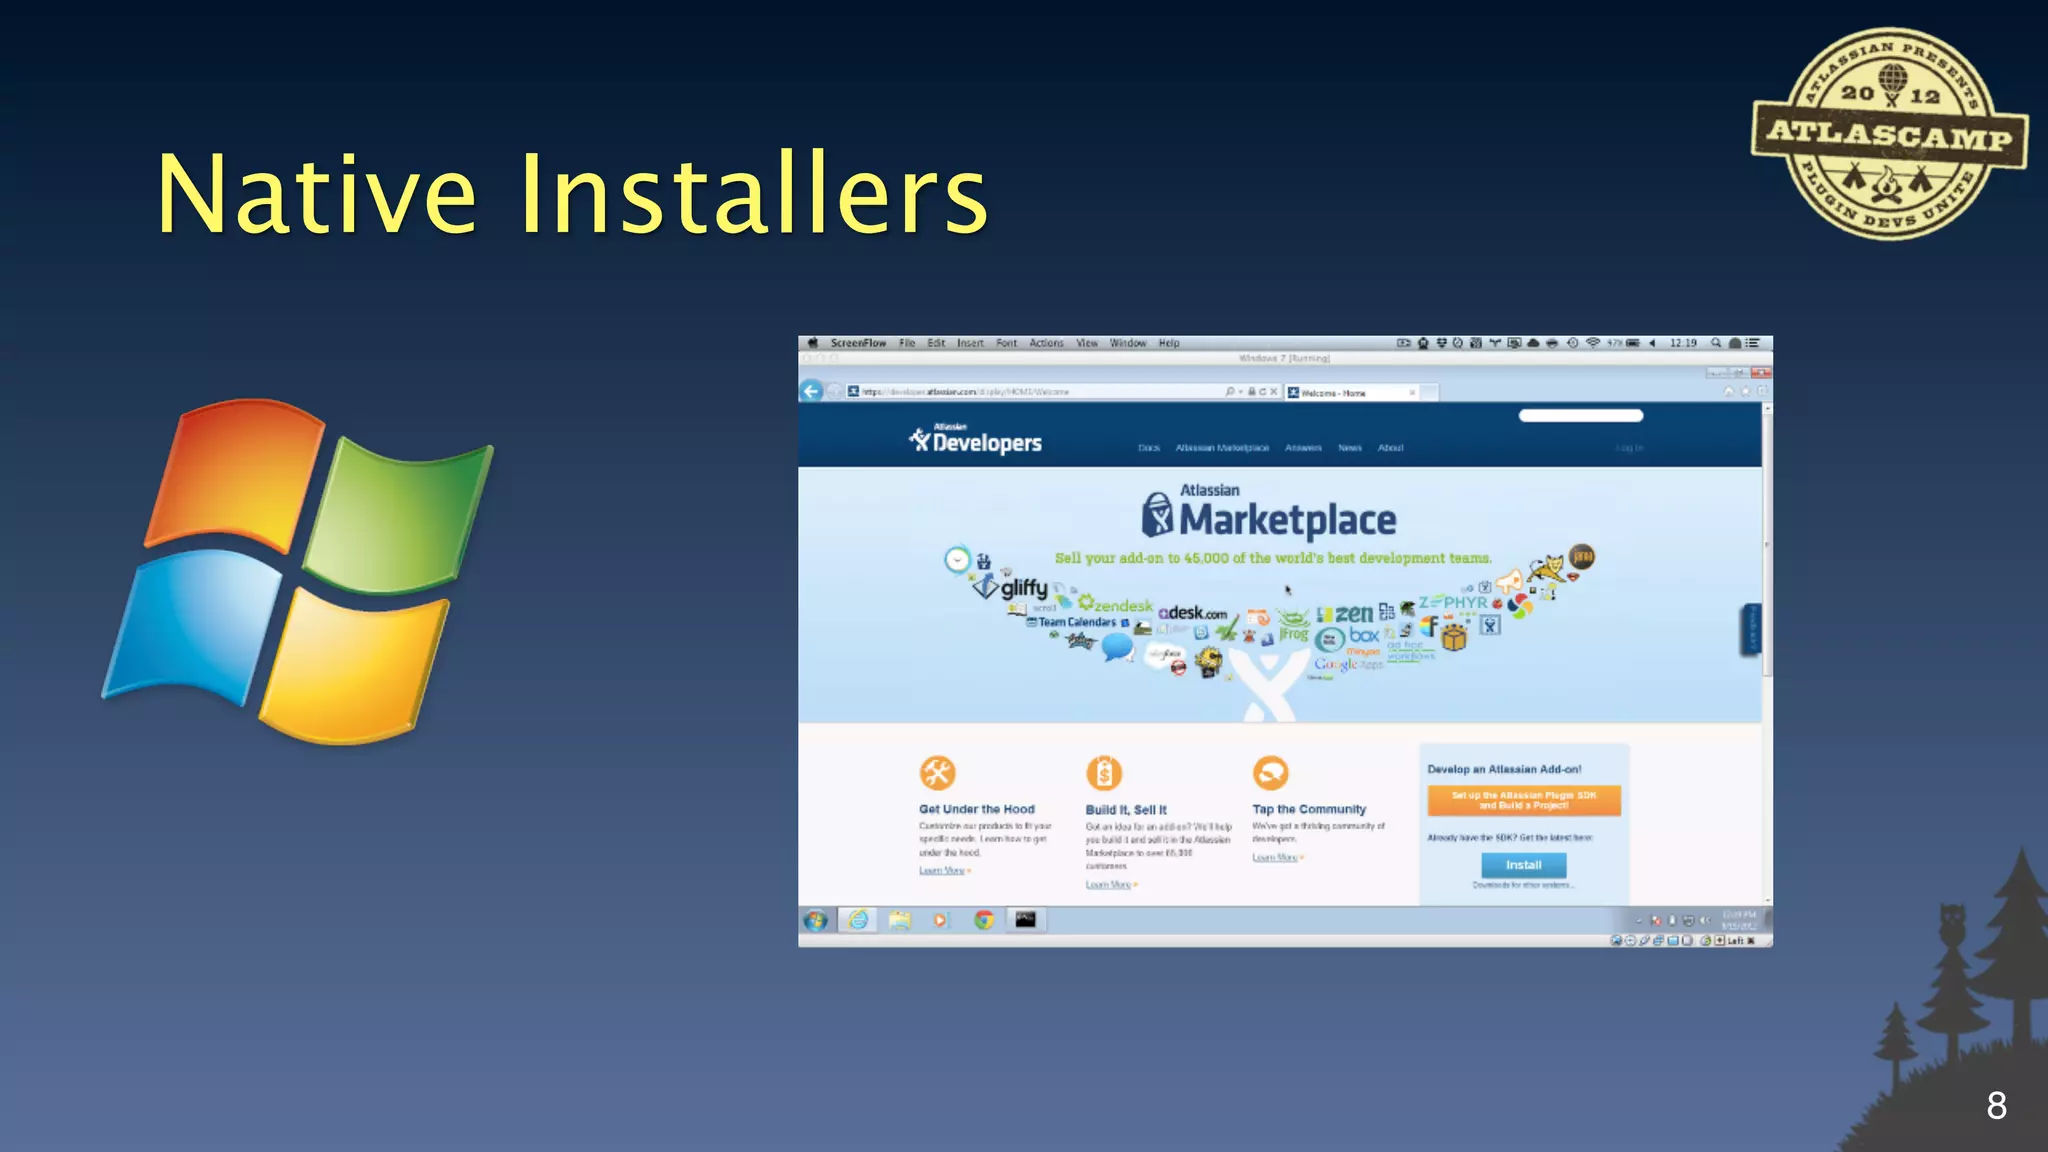Open Learn More under Tap the Community

pos(1275,858)
